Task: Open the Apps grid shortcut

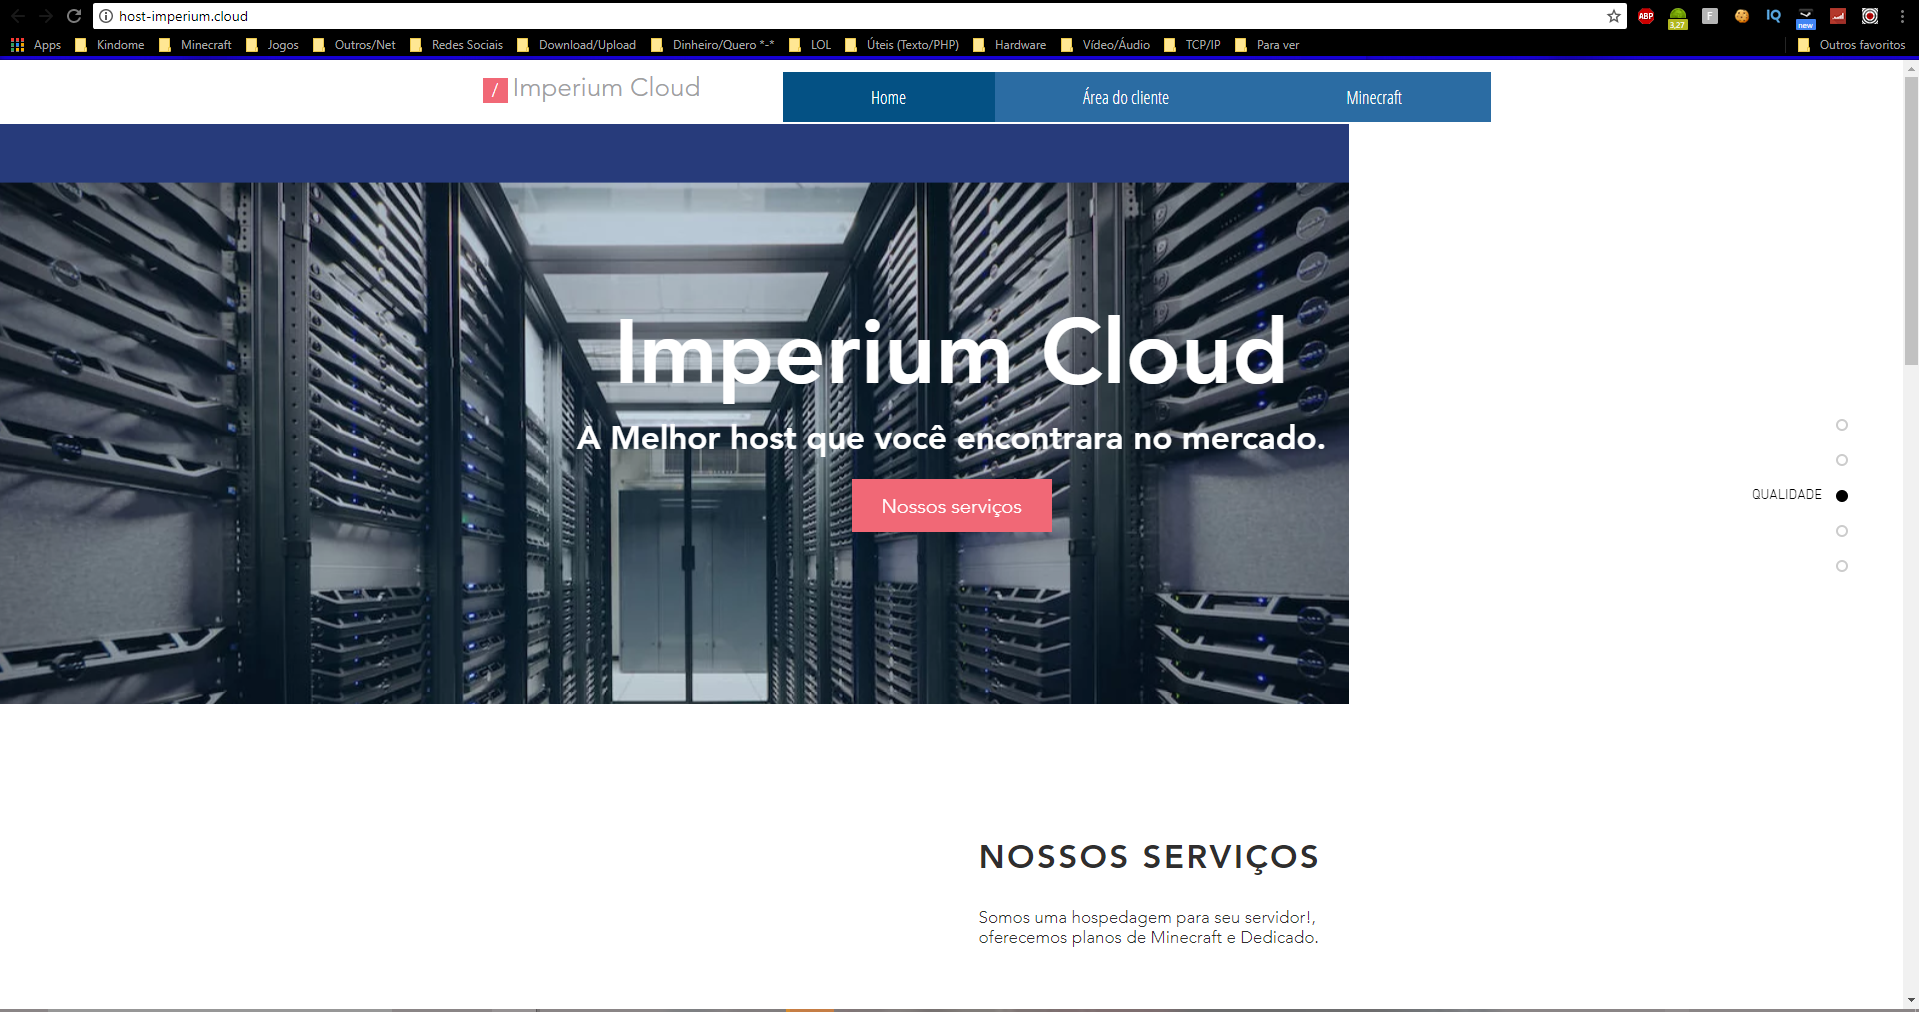Action: 36,45
